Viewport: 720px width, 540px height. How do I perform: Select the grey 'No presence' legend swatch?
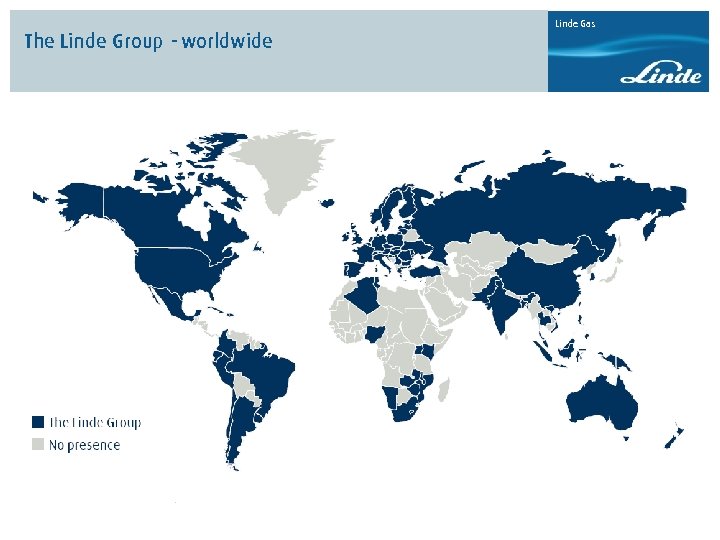(38, 444)
